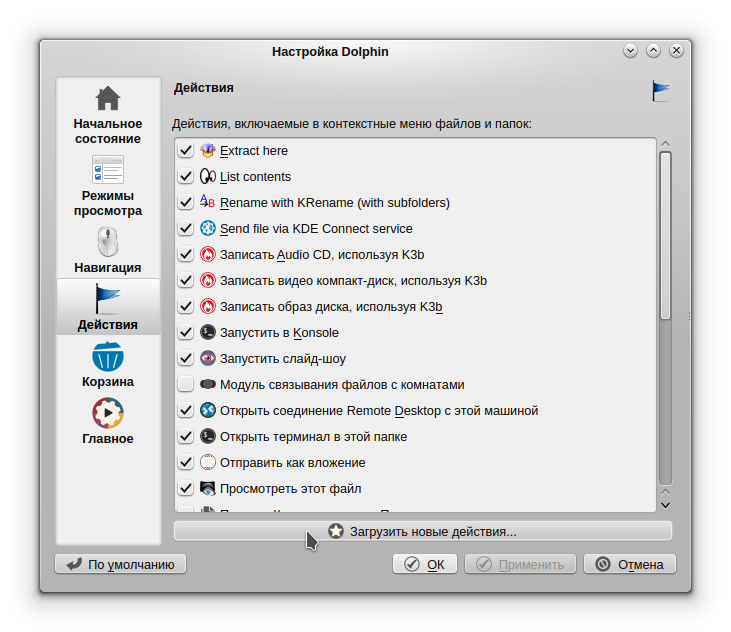
Task: Click the Применить button
Action: (520, 564)
